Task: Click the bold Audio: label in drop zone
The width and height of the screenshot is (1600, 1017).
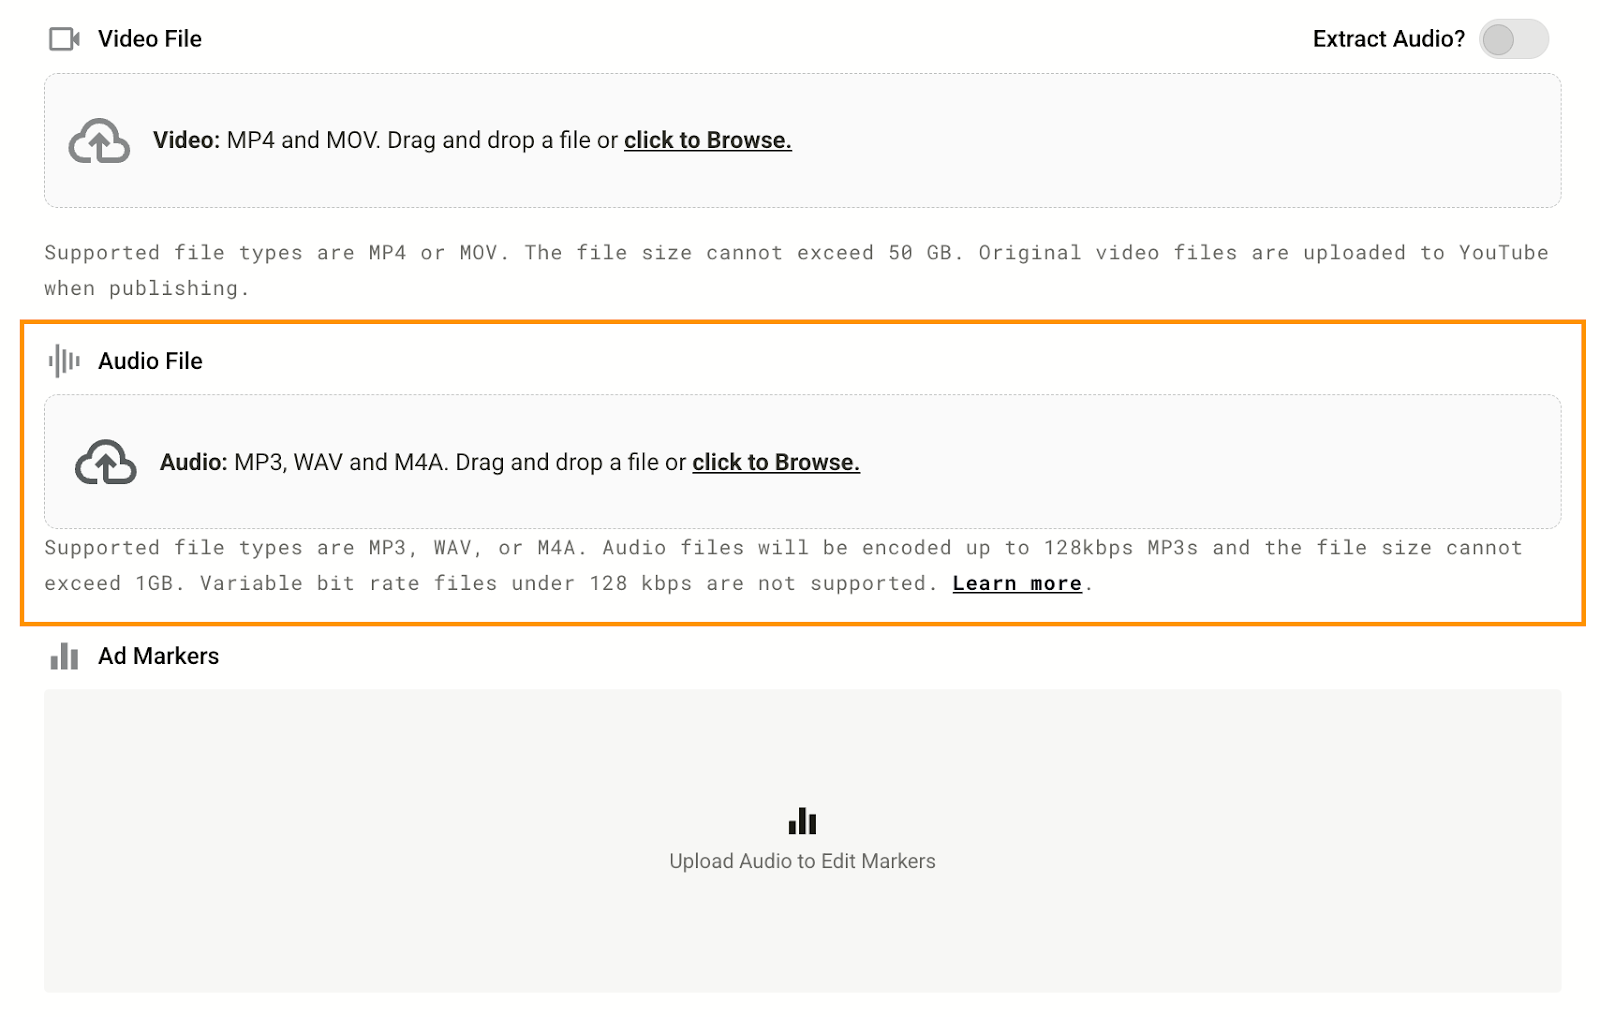Action: point(194,462)
